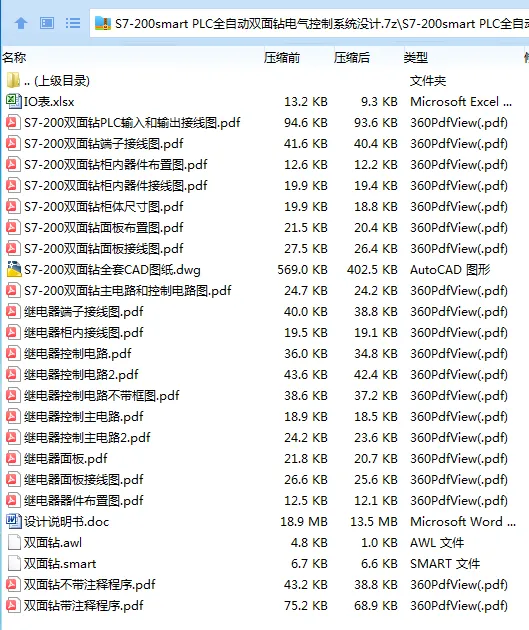Click Word icon of 设计说明书.doc
Image resolution: width=529 pixels, height=630 pixels.
13,521
